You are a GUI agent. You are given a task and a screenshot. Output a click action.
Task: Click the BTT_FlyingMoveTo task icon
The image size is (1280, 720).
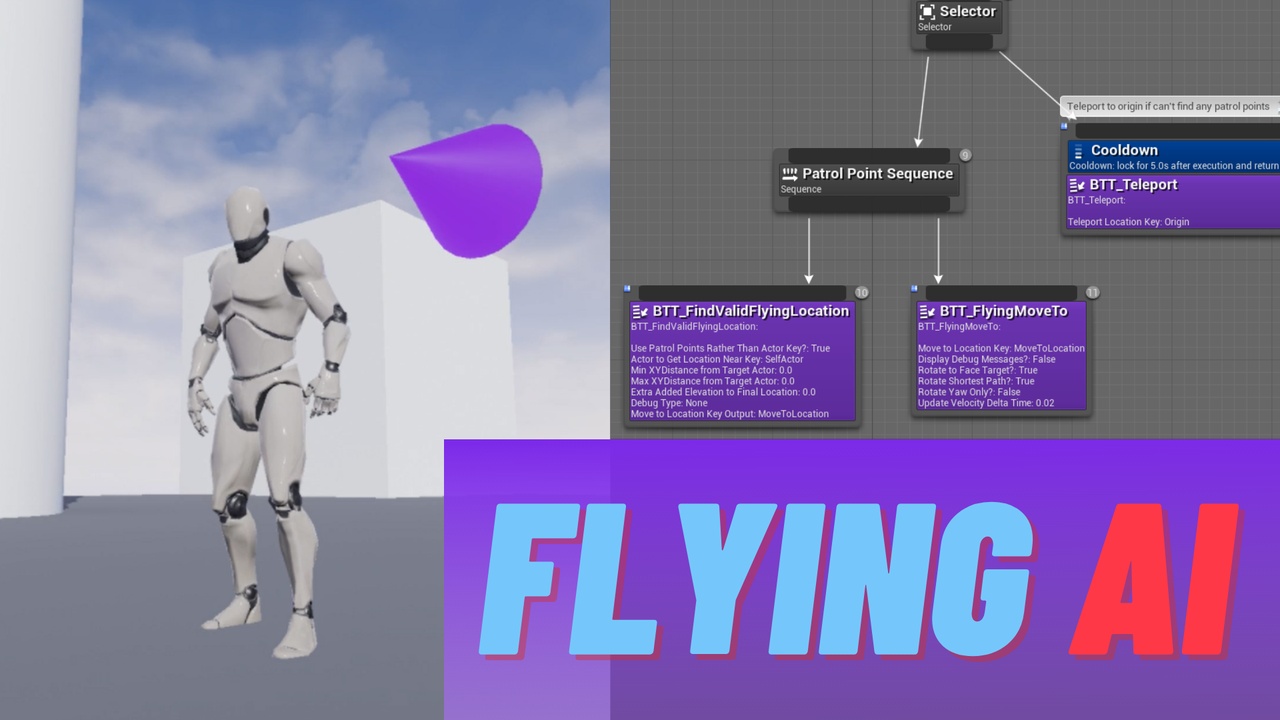tap(927, 312)
